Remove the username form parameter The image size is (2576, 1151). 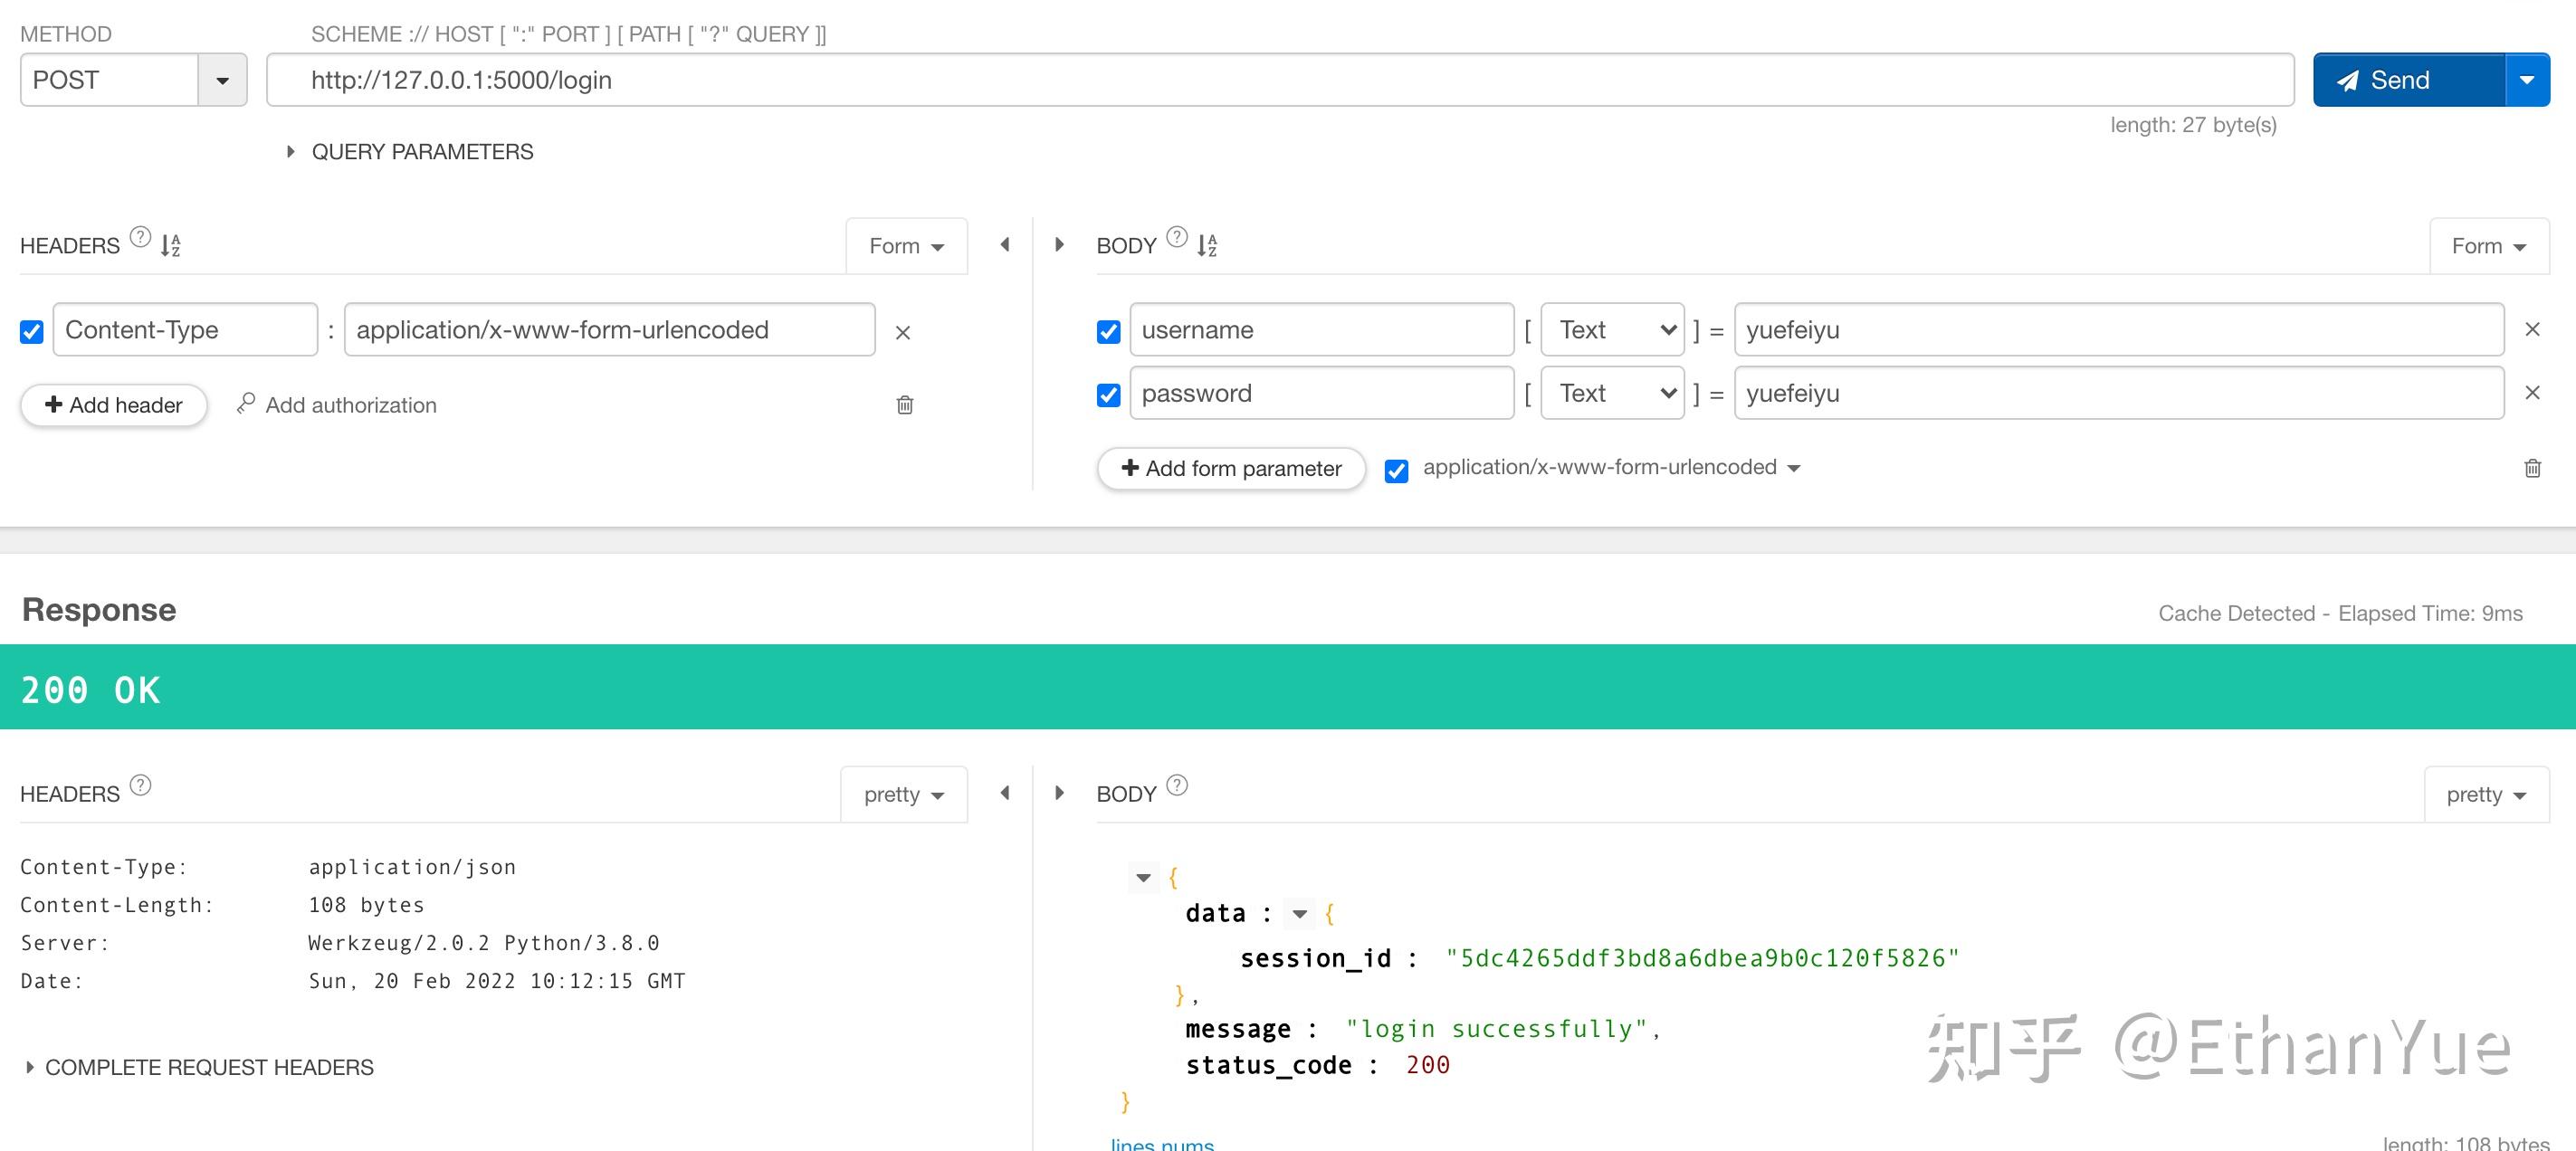[x=2532, y=329]
